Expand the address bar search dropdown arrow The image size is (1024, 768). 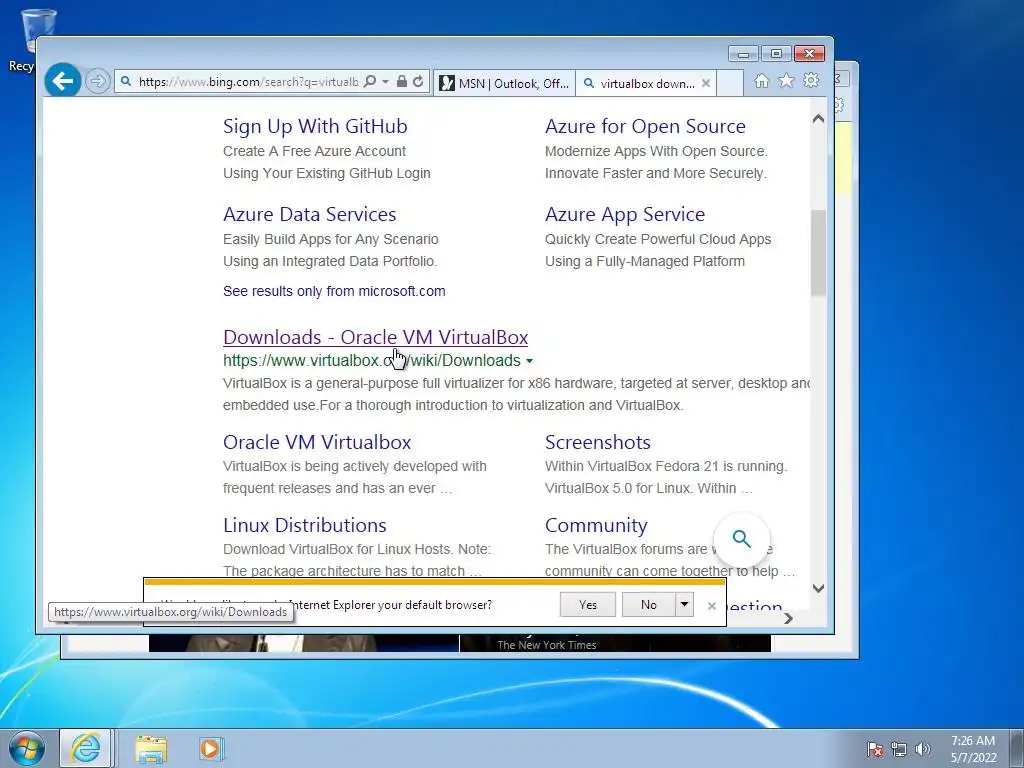[x=386, y=82]
